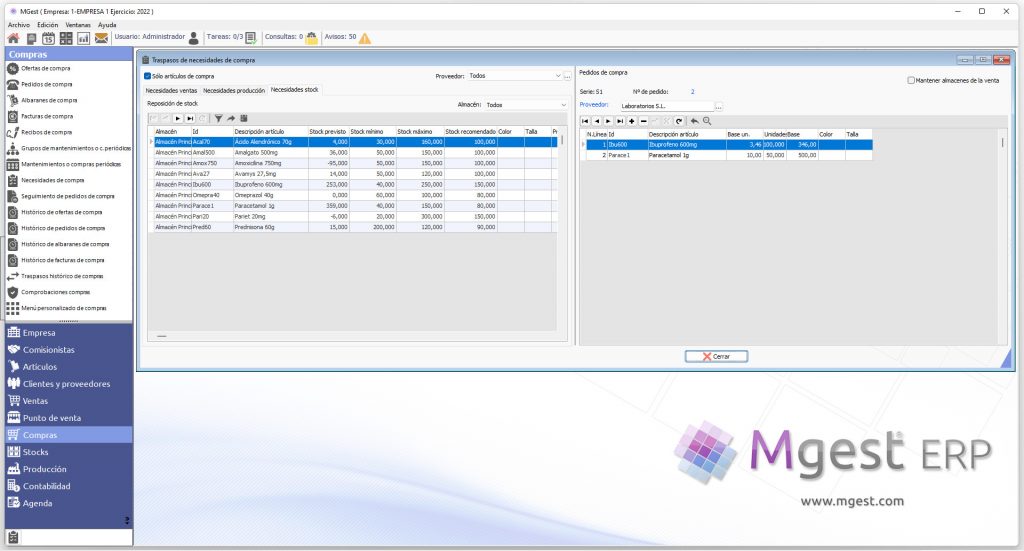1024x551 pixels.
Task: Jump to last record in stock grid
Action: click(x=189, y=119)
